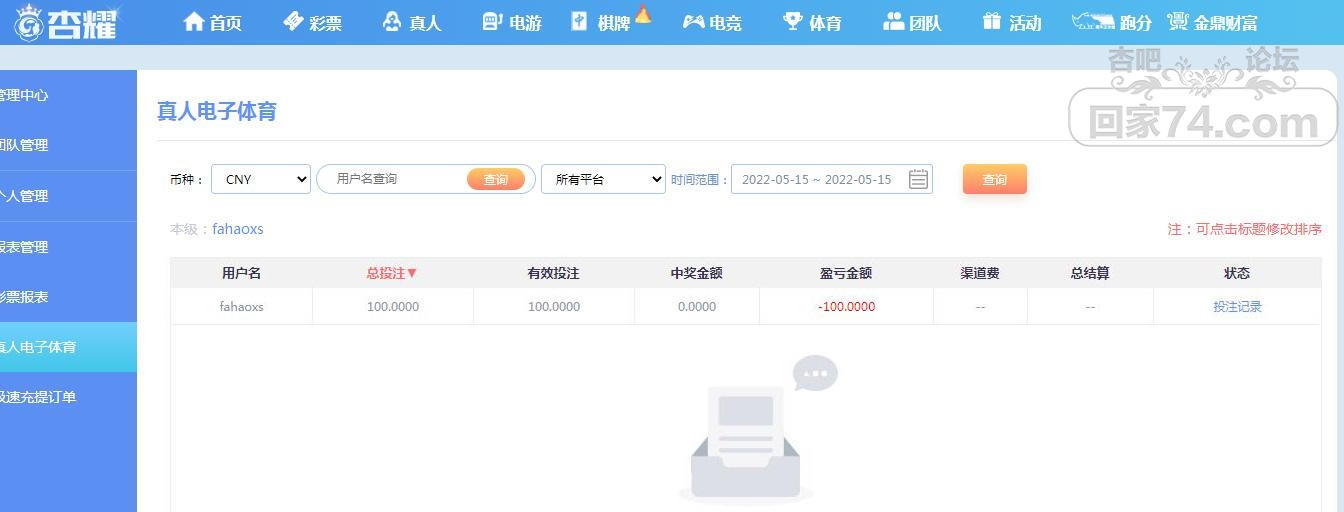Select 团队管理 in the left sidebar

24,145
